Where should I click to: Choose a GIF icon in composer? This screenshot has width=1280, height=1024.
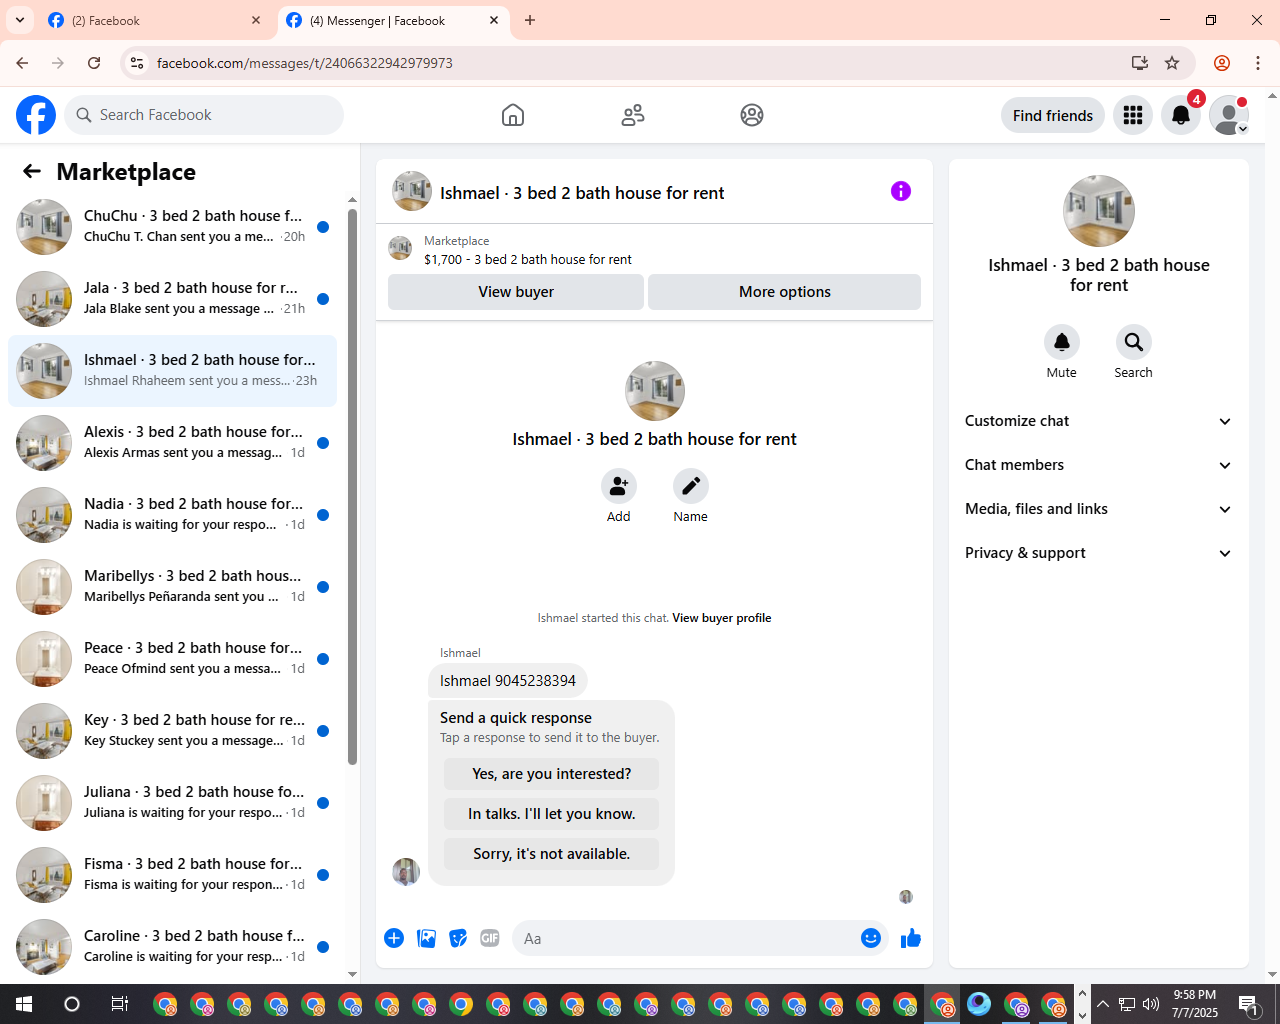[x=490, y=938]
